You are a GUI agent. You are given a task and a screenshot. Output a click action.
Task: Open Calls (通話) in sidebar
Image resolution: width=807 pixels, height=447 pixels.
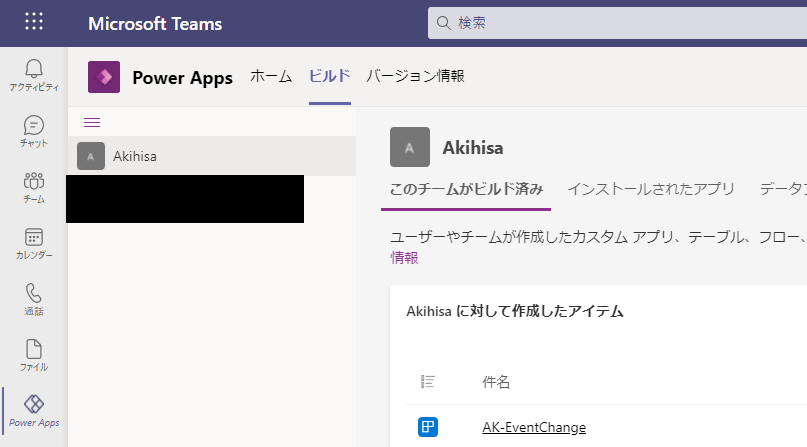[34, 299]
